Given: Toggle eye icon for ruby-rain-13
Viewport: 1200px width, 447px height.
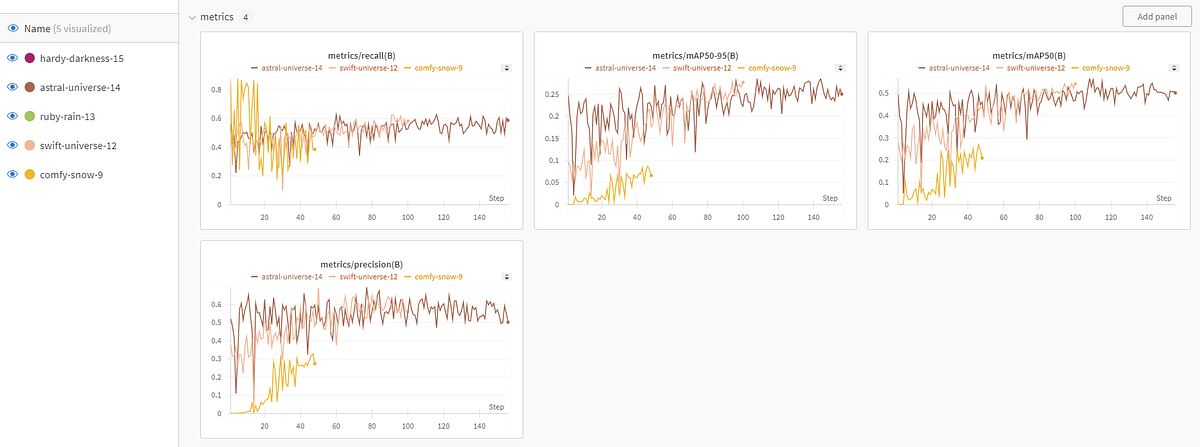Looking at the screenshot, I should click(x=14, y=116).
